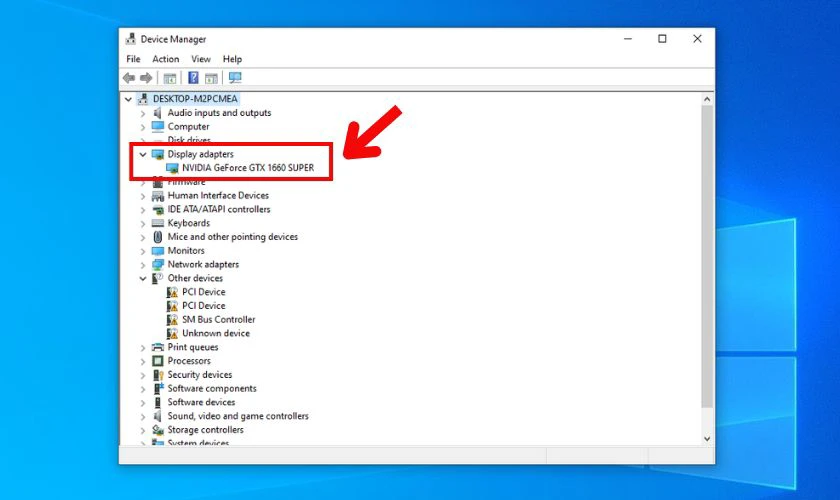Click the Security devices key icon
Image resolution: width=840 pixels, height=500 pixels.
coord(158,375)
